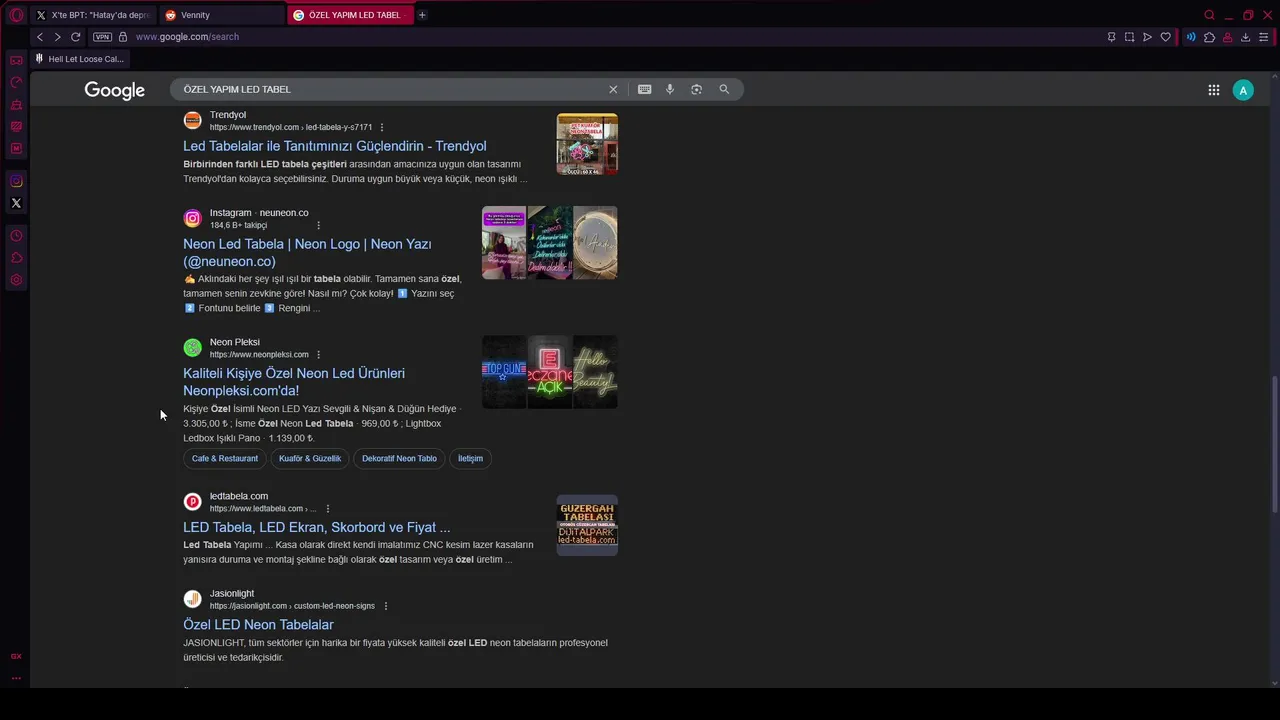1280x720 pixels.
Task: Go to the Google homepage logo
Action: tap(115, 90)
